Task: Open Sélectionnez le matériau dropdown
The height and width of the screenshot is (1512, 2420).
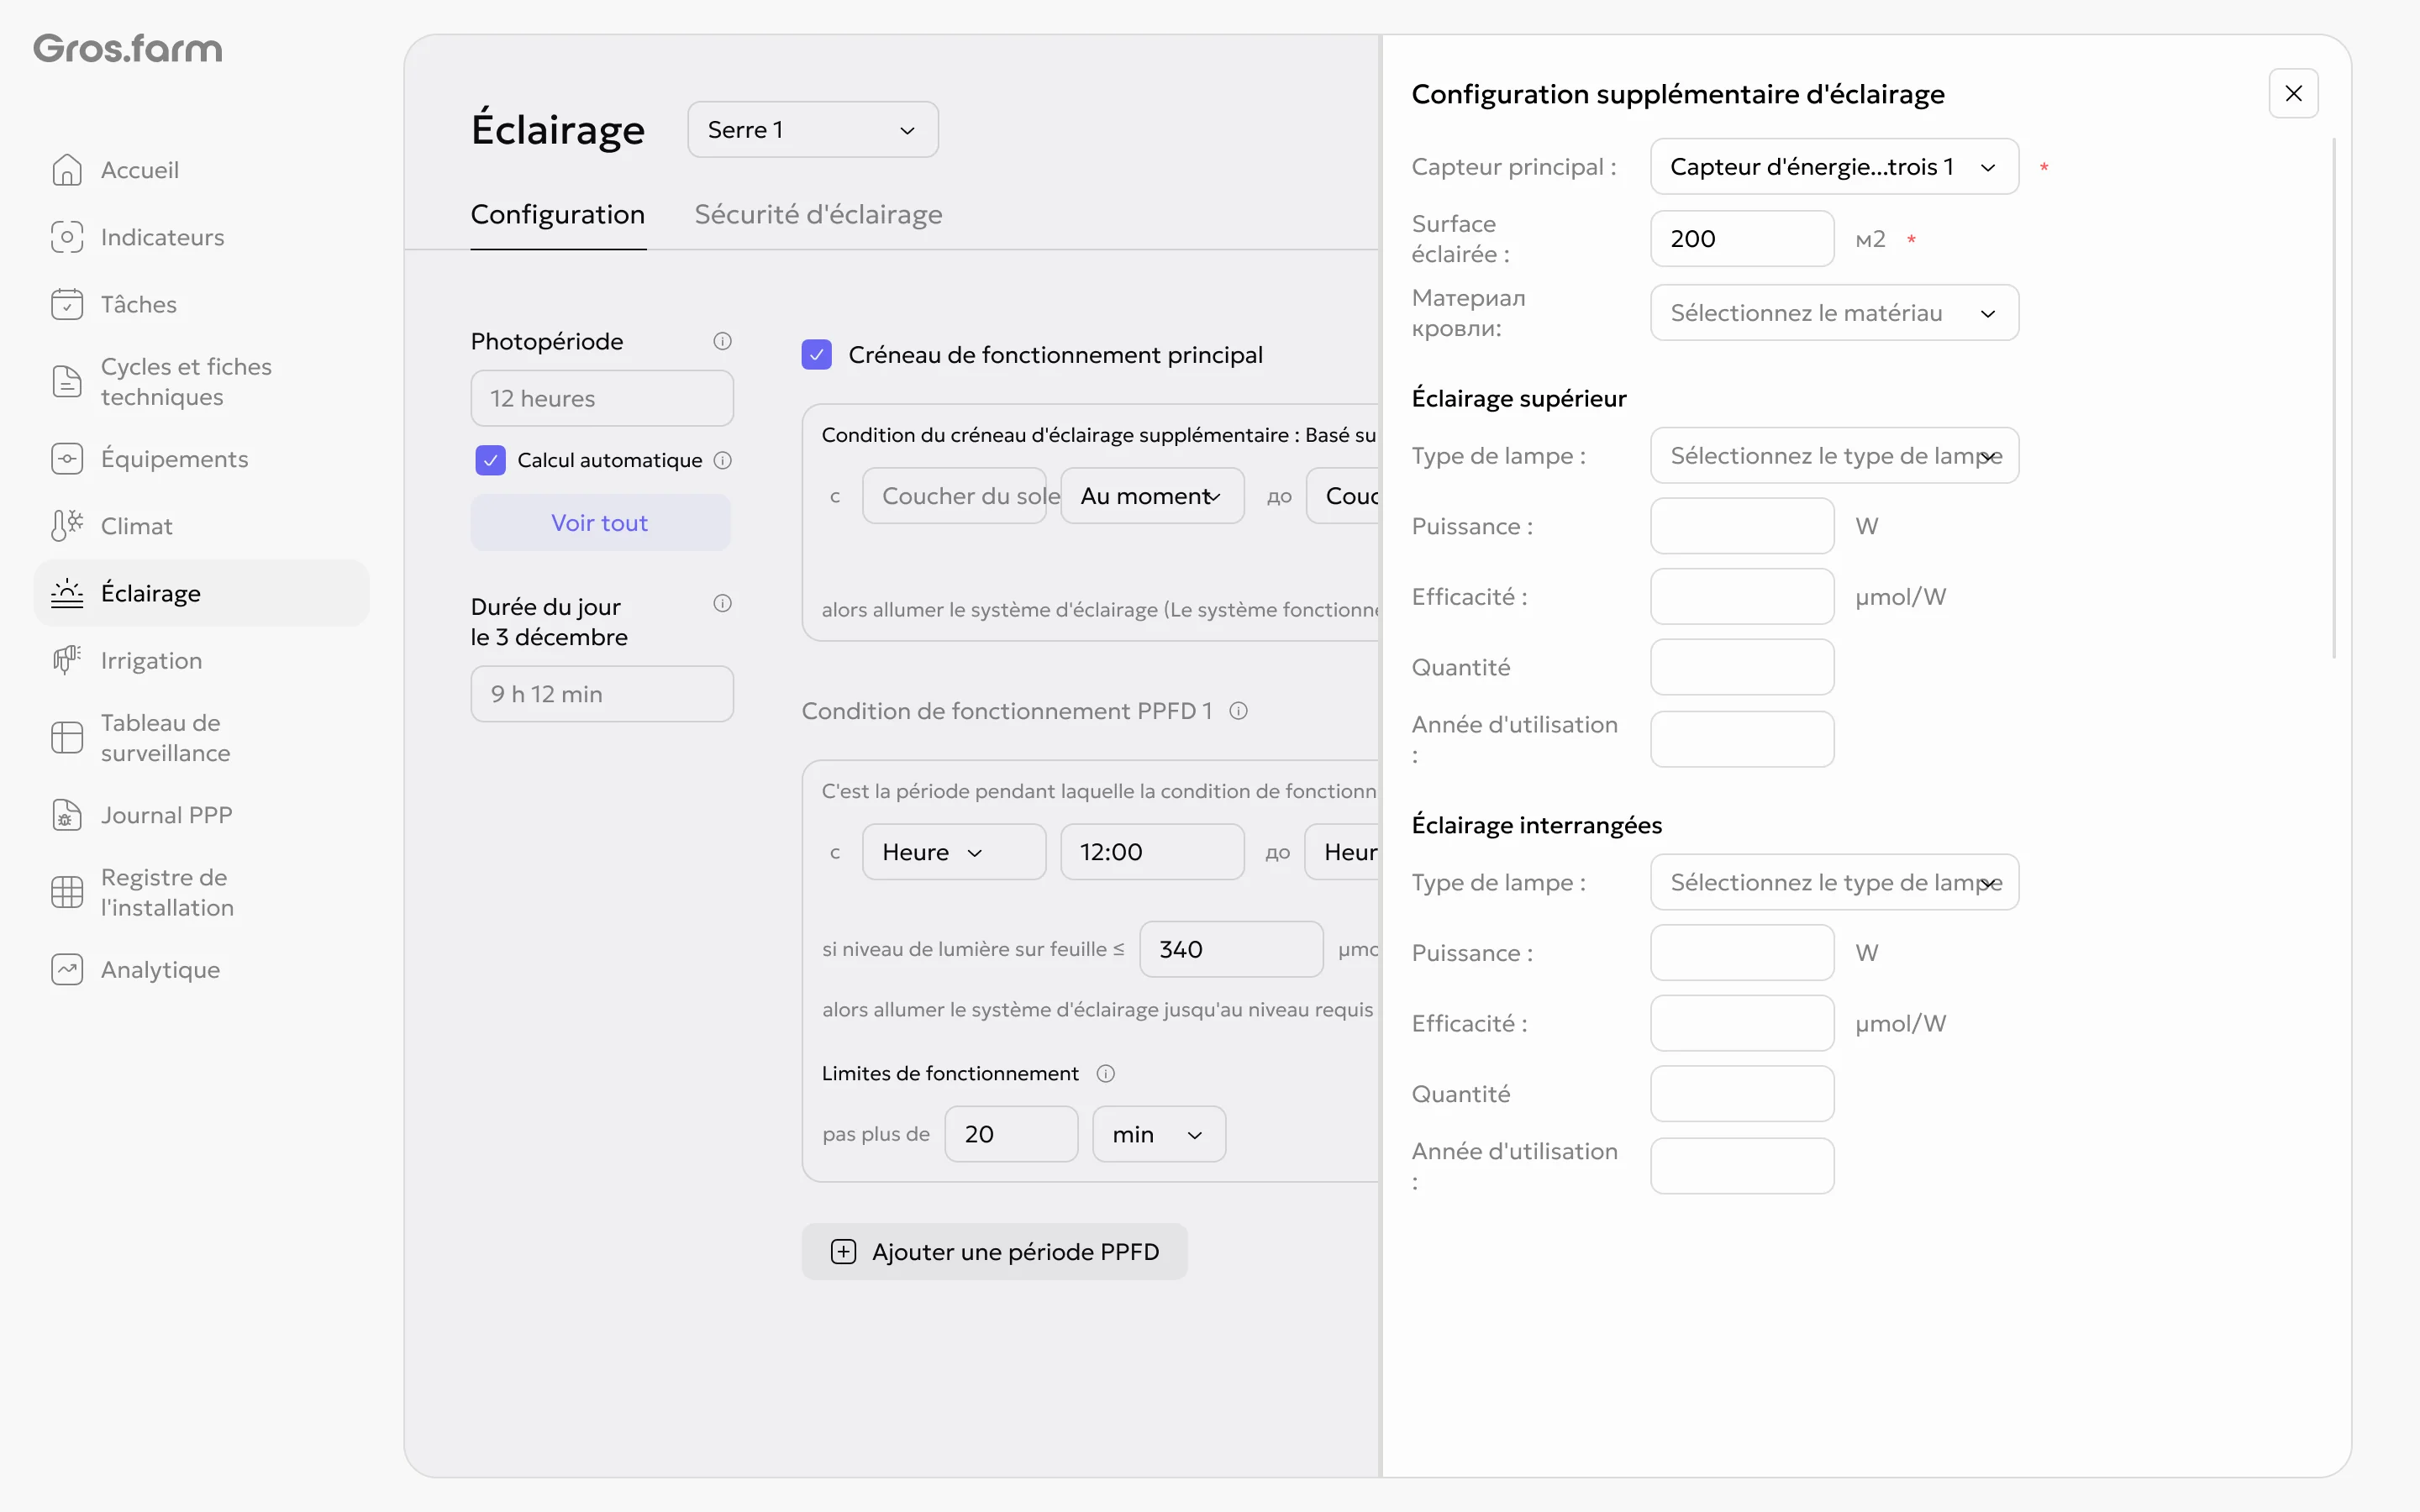Action: [x=1834, y=313]
